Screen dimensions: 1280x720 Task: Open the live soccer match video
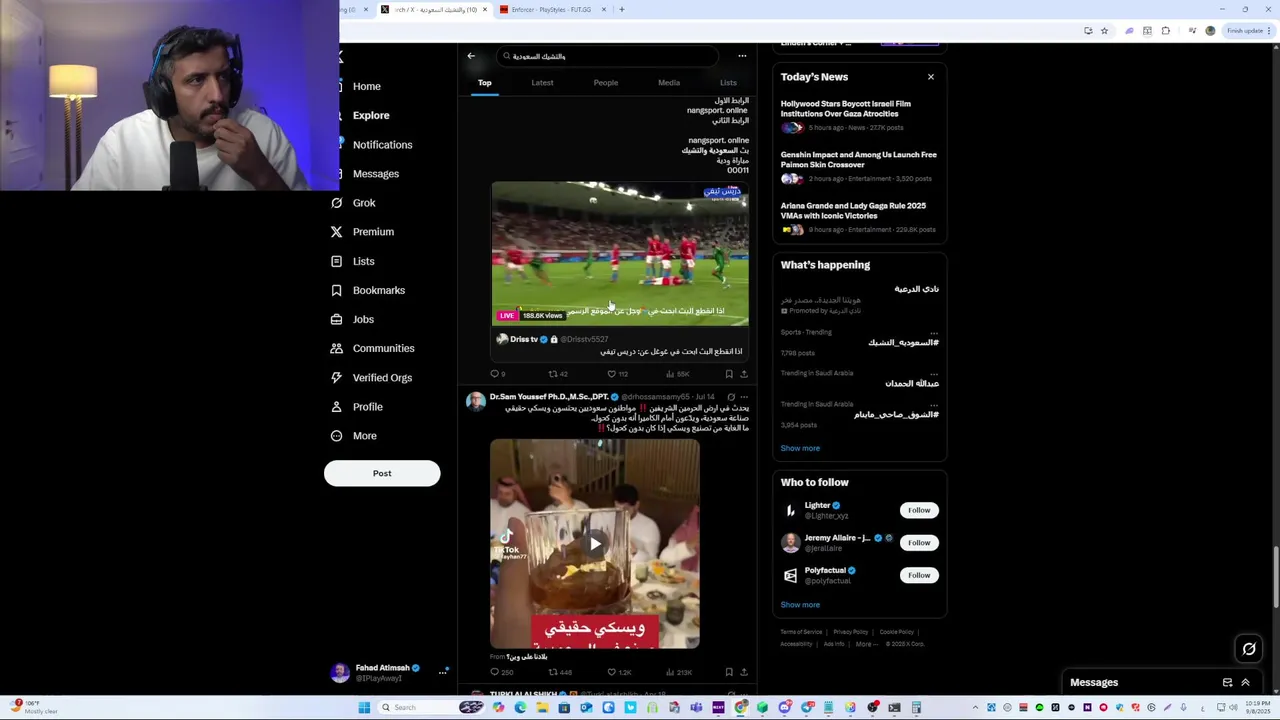(x=619, y=253)
